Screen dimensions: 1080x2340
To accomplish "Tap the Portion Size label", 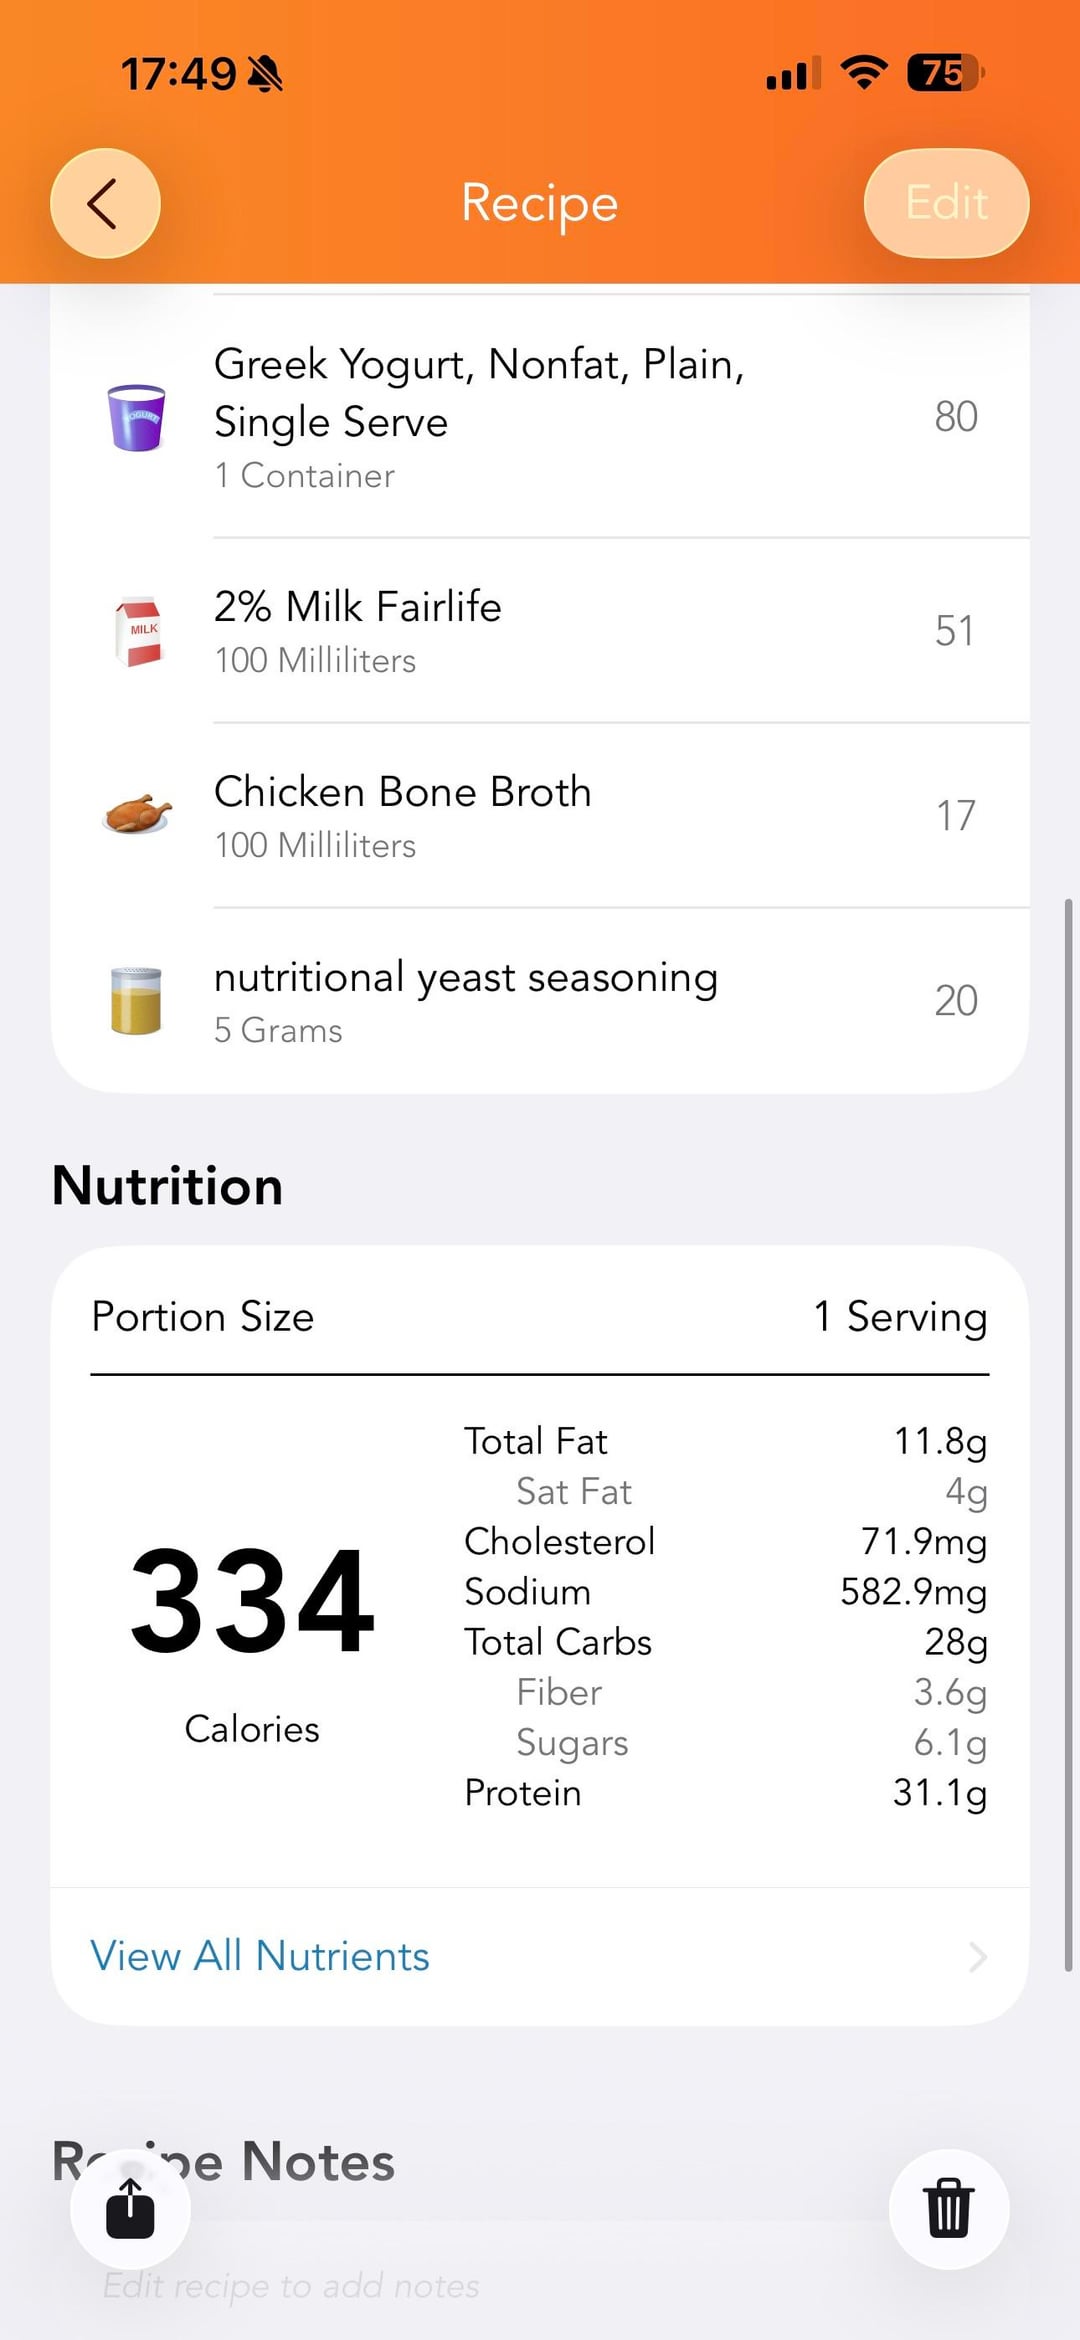I will tap(203, 1317).
